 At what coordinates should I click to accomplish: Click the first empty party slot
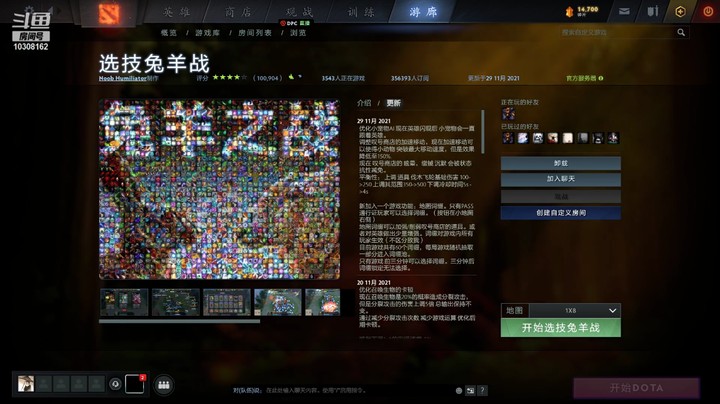point(44,384)
